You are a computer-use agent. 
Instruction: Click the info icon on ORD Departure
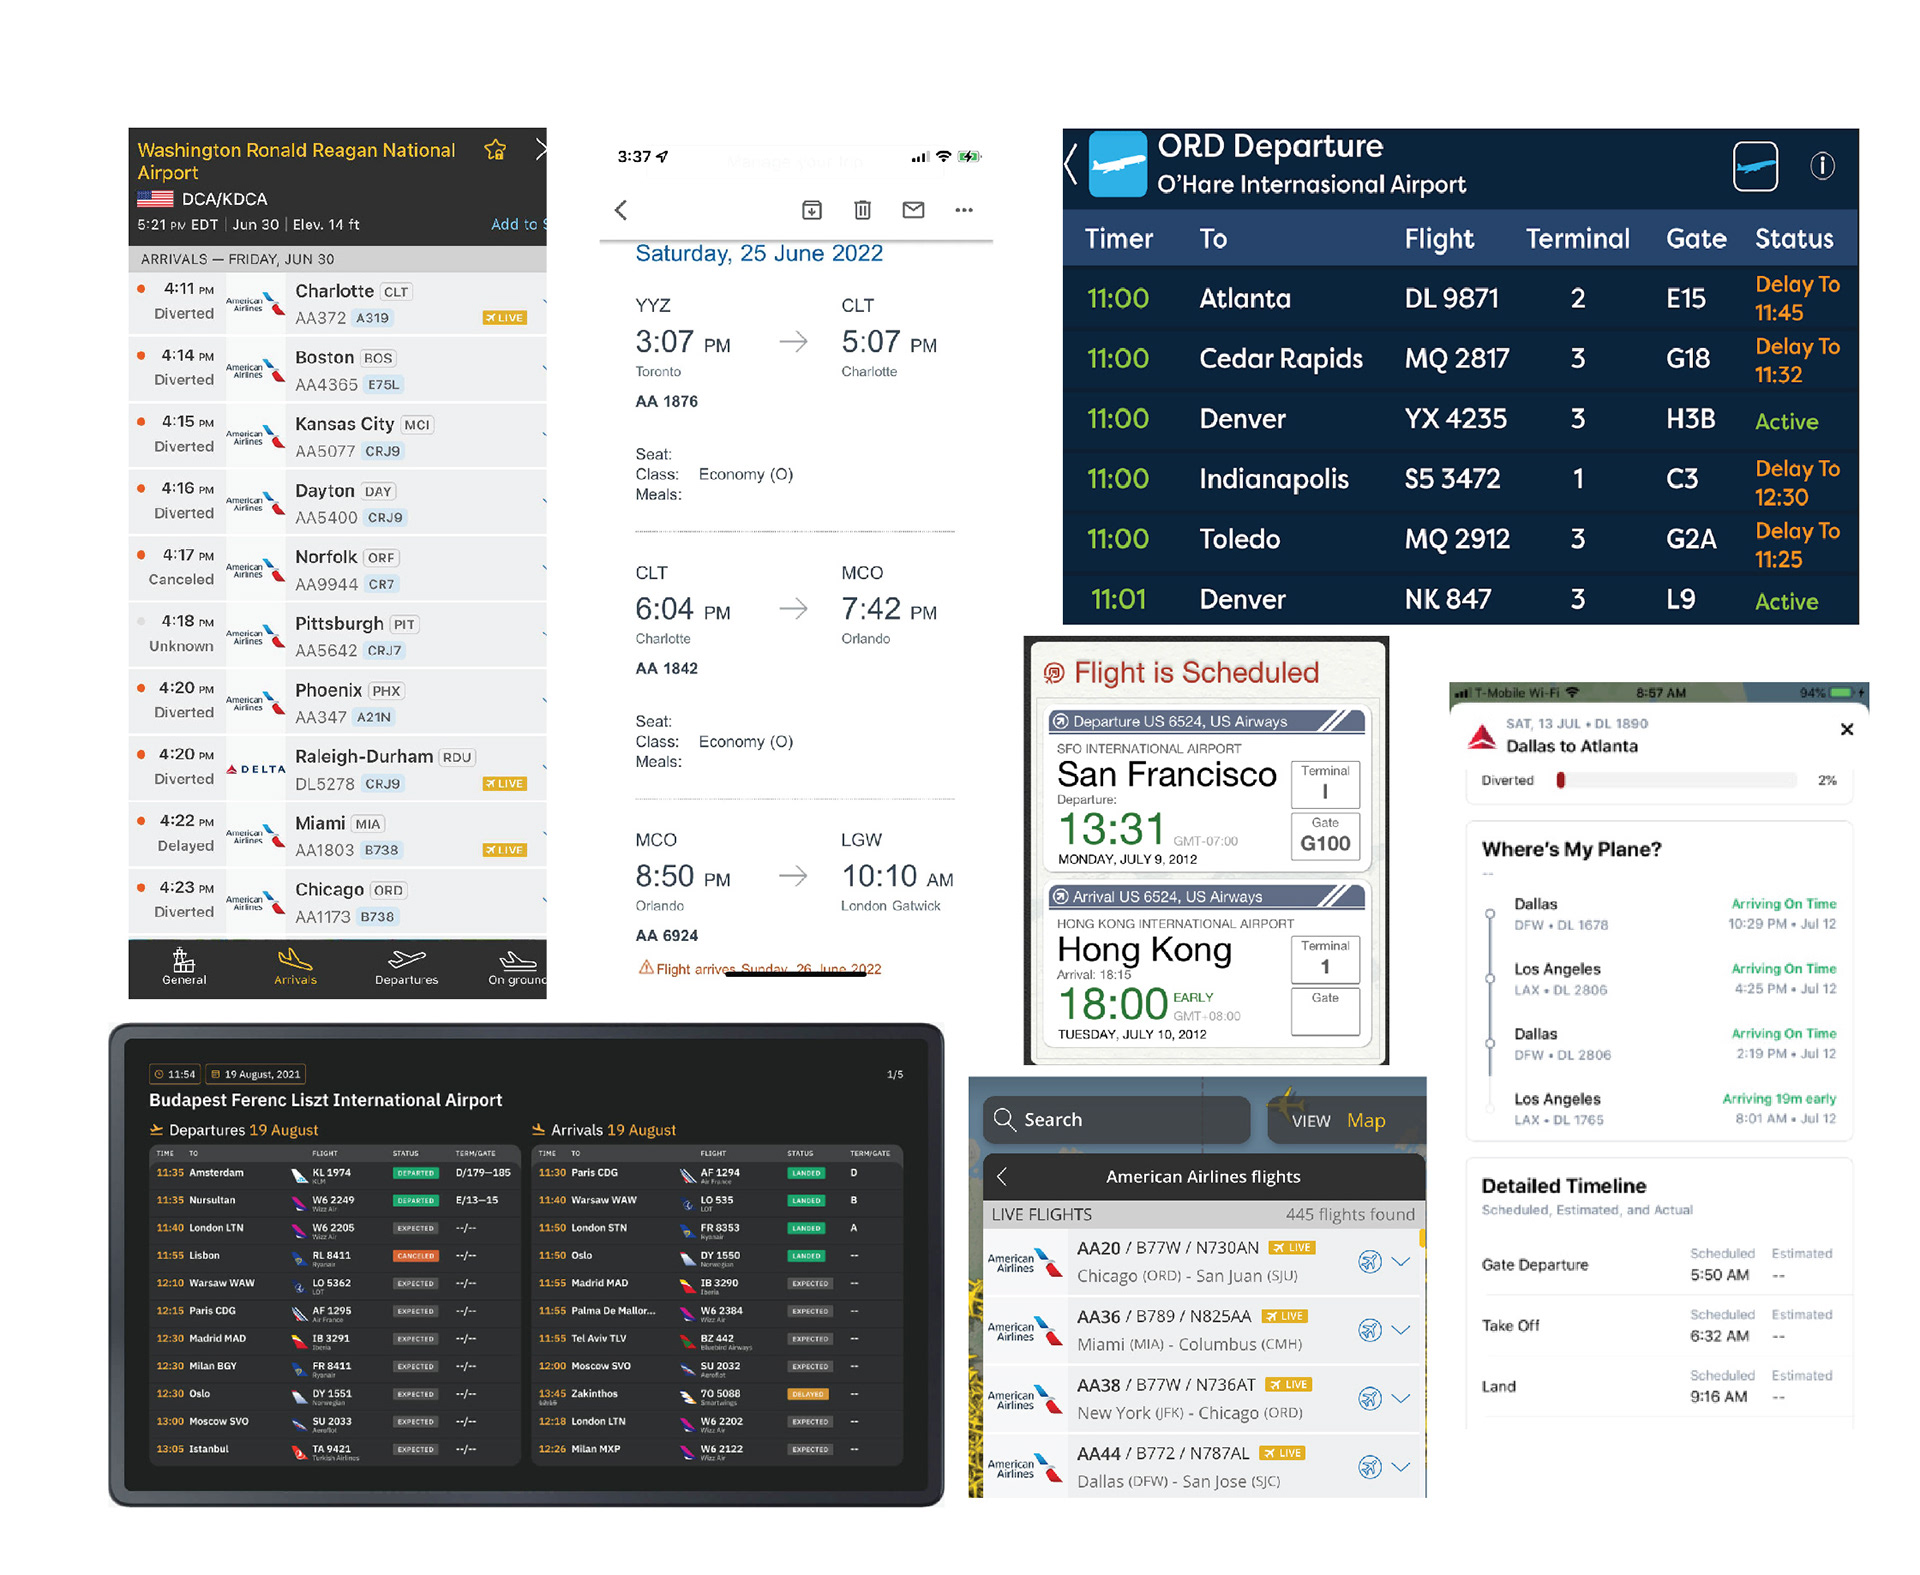(x=1822, y=166)
